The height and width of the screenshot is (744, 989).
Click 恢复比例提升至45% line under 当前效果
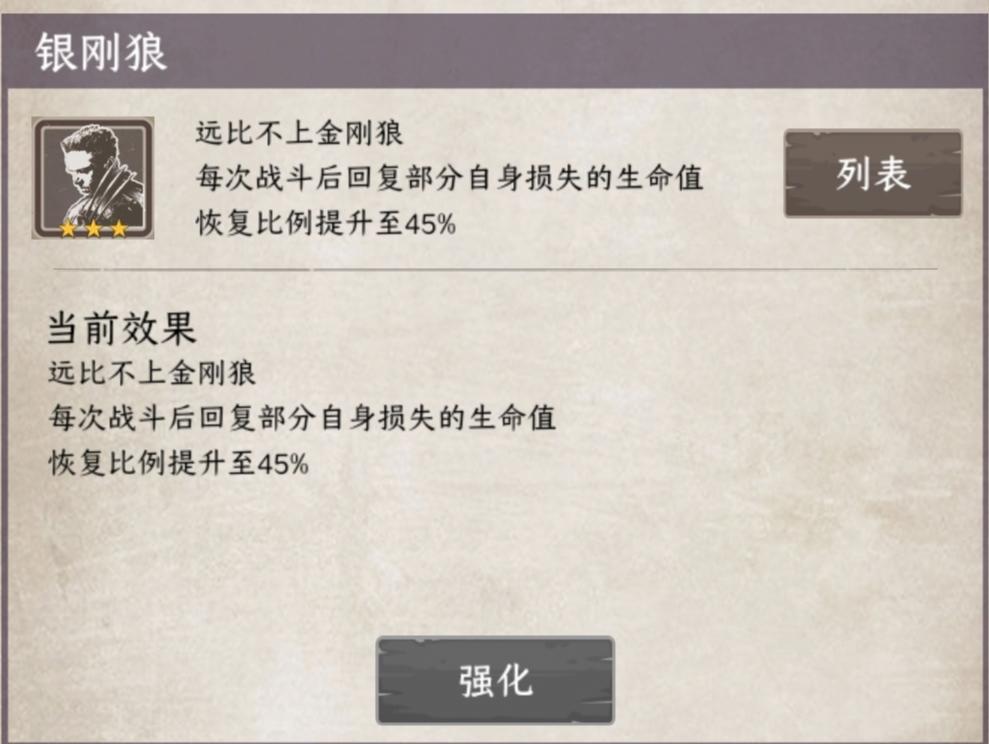click(x=178, y=464)
